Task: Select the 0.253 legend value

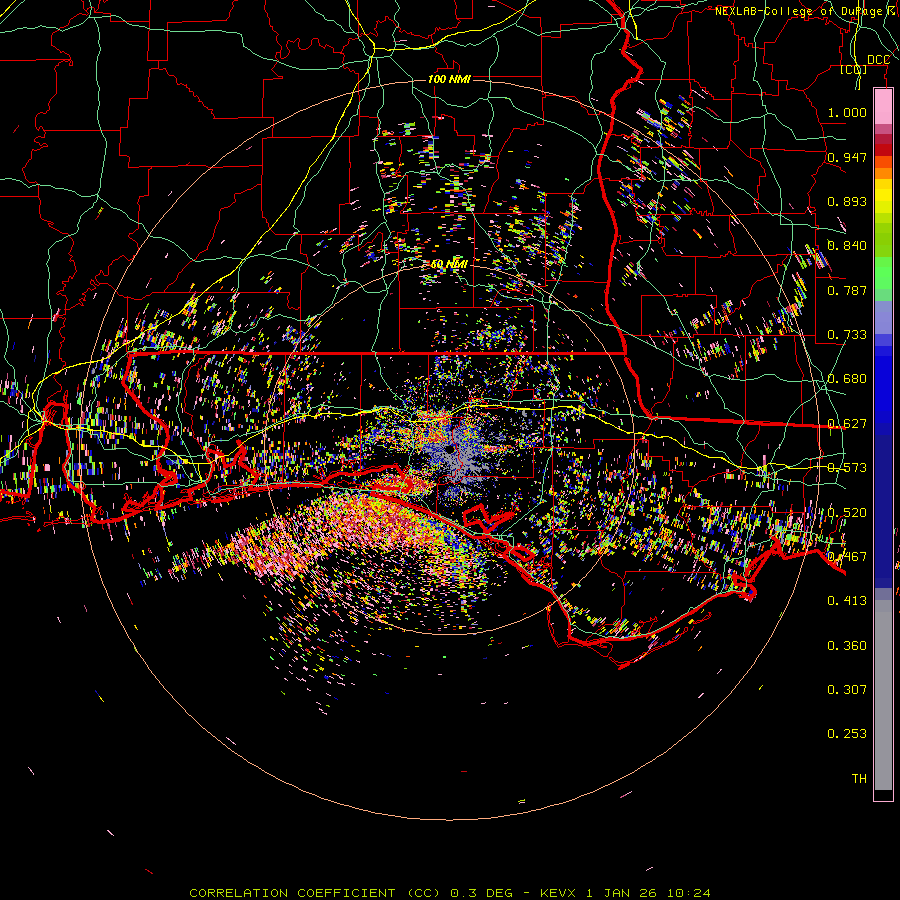Action: [x=847, y=734]
